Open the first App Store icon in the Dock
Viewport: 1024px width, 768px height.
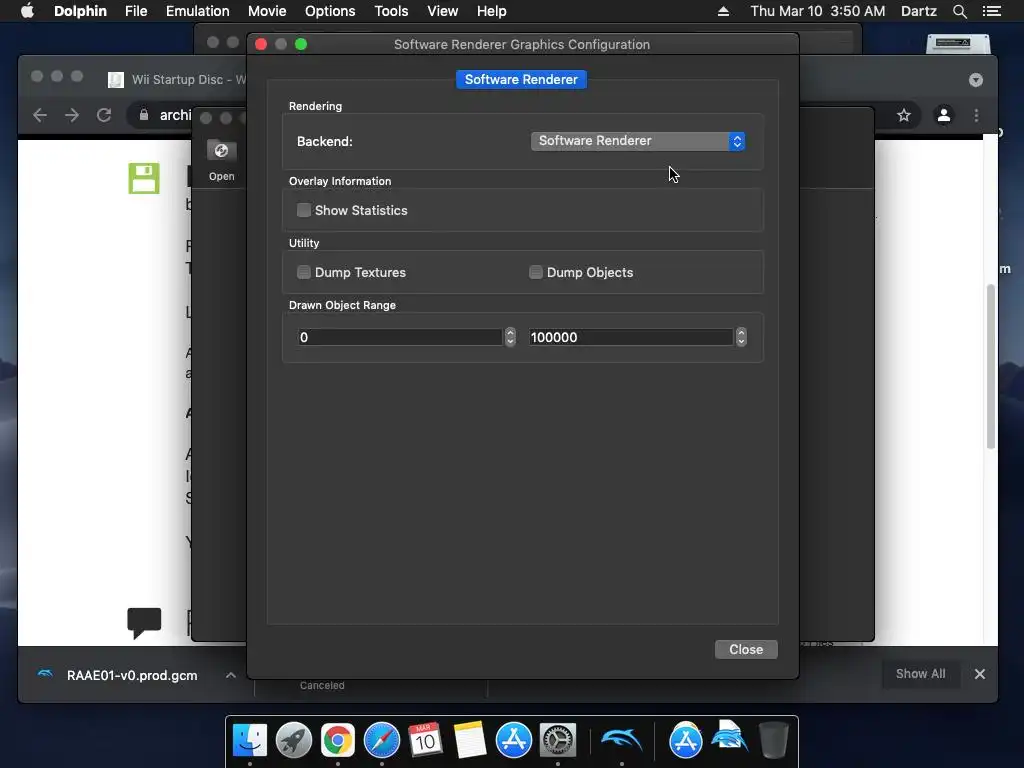pyautogui.click(x=514, y=740)
